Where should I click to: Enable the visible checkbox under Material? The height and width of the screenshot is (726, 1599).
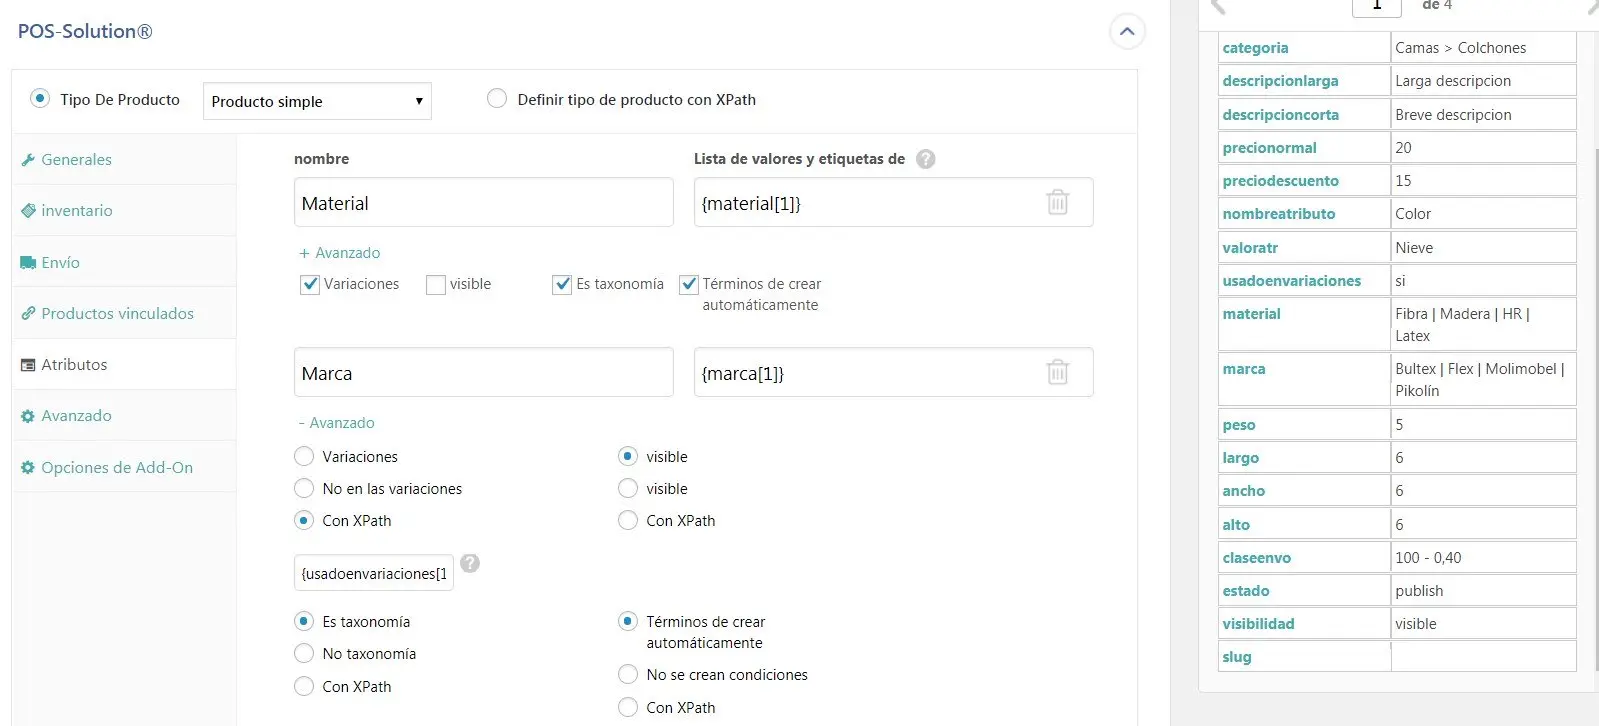point(436,285)
